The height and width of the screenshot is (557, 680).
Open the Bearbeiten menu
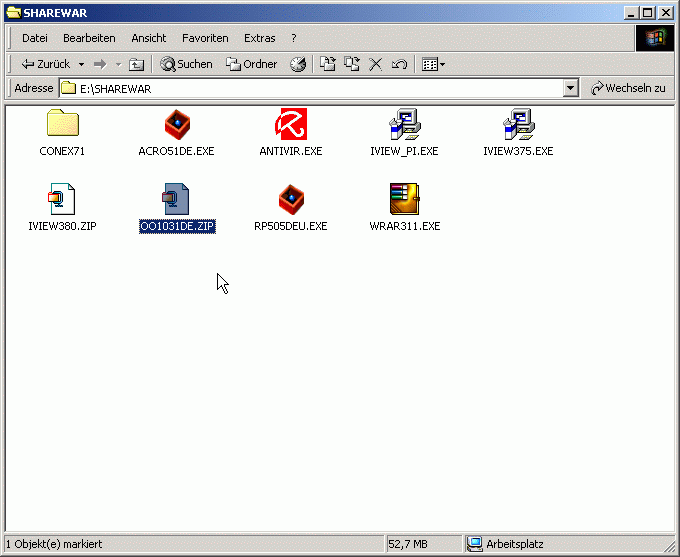pyautogui.click(x=89, y=38)
